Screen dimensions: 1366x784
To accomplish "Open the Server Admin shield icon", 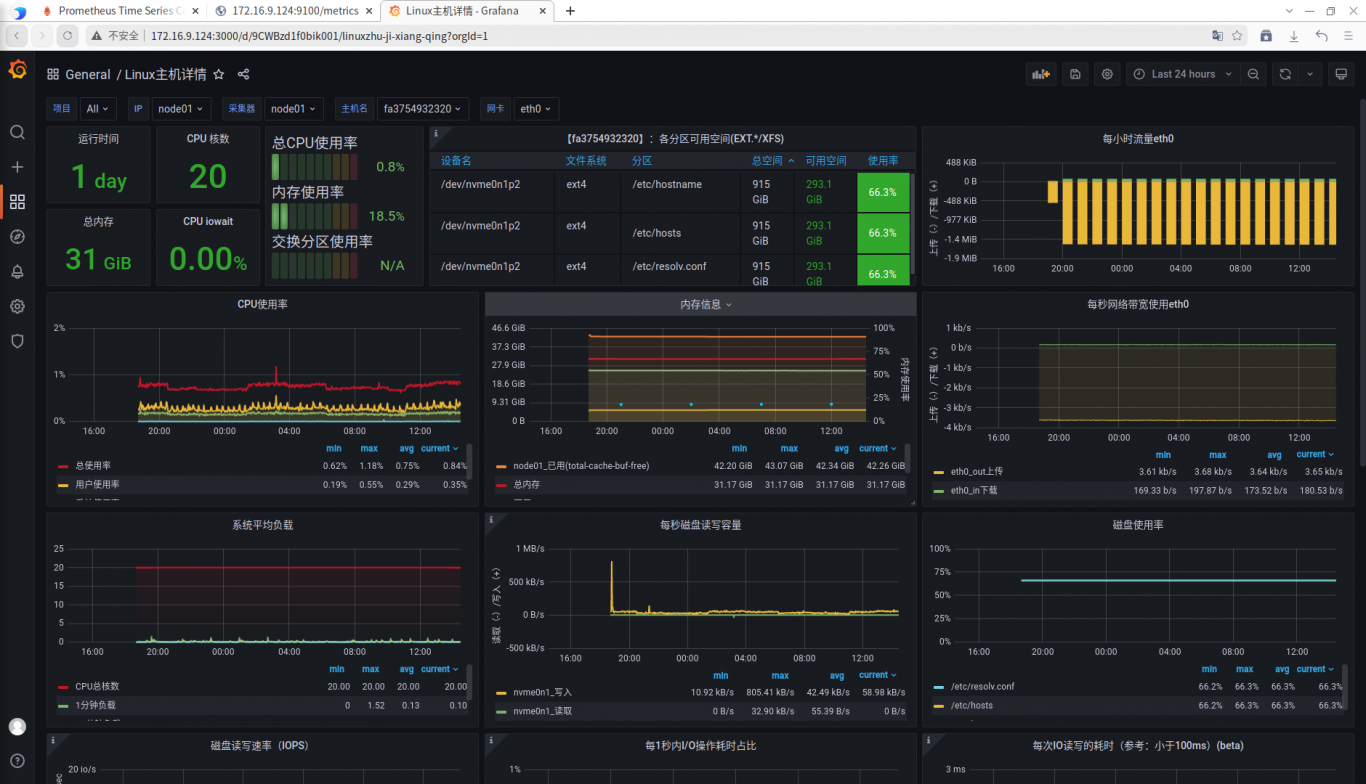I will tap(17, 341).
